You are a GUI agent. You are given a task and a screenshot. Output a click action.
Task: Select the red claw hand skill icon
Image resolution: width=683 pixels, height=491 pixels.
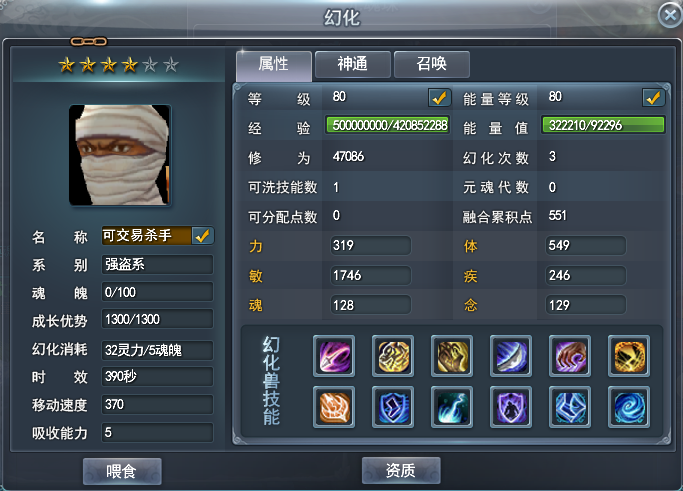[570, 356]
